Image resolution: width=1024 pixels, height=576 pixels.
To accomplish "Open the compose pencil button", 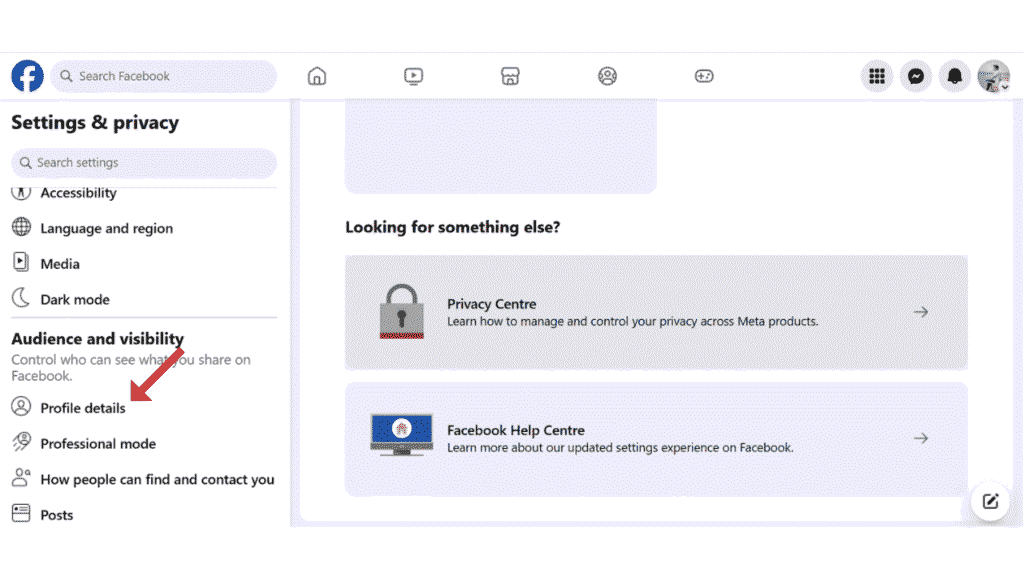I will (990, 502).
